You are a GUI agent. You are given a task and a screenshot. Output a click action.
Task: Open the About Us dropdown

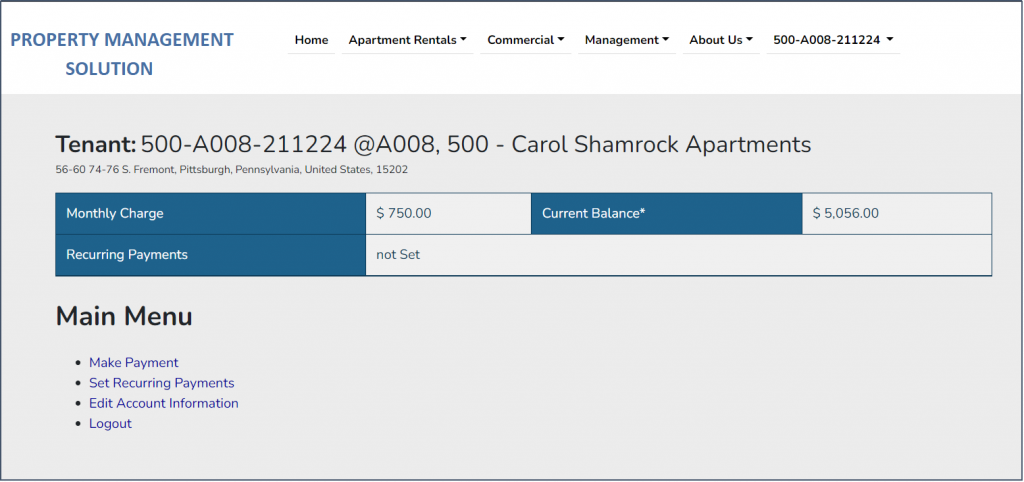[720, 40]
